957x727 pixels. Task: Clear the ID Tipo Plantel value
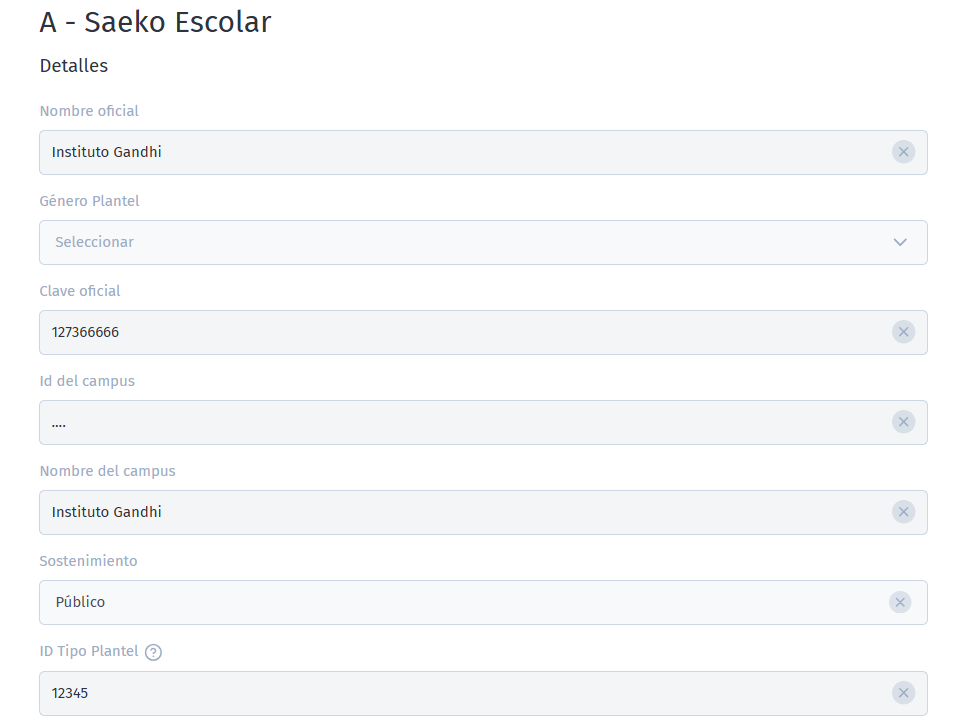click(x=903, y=692)
